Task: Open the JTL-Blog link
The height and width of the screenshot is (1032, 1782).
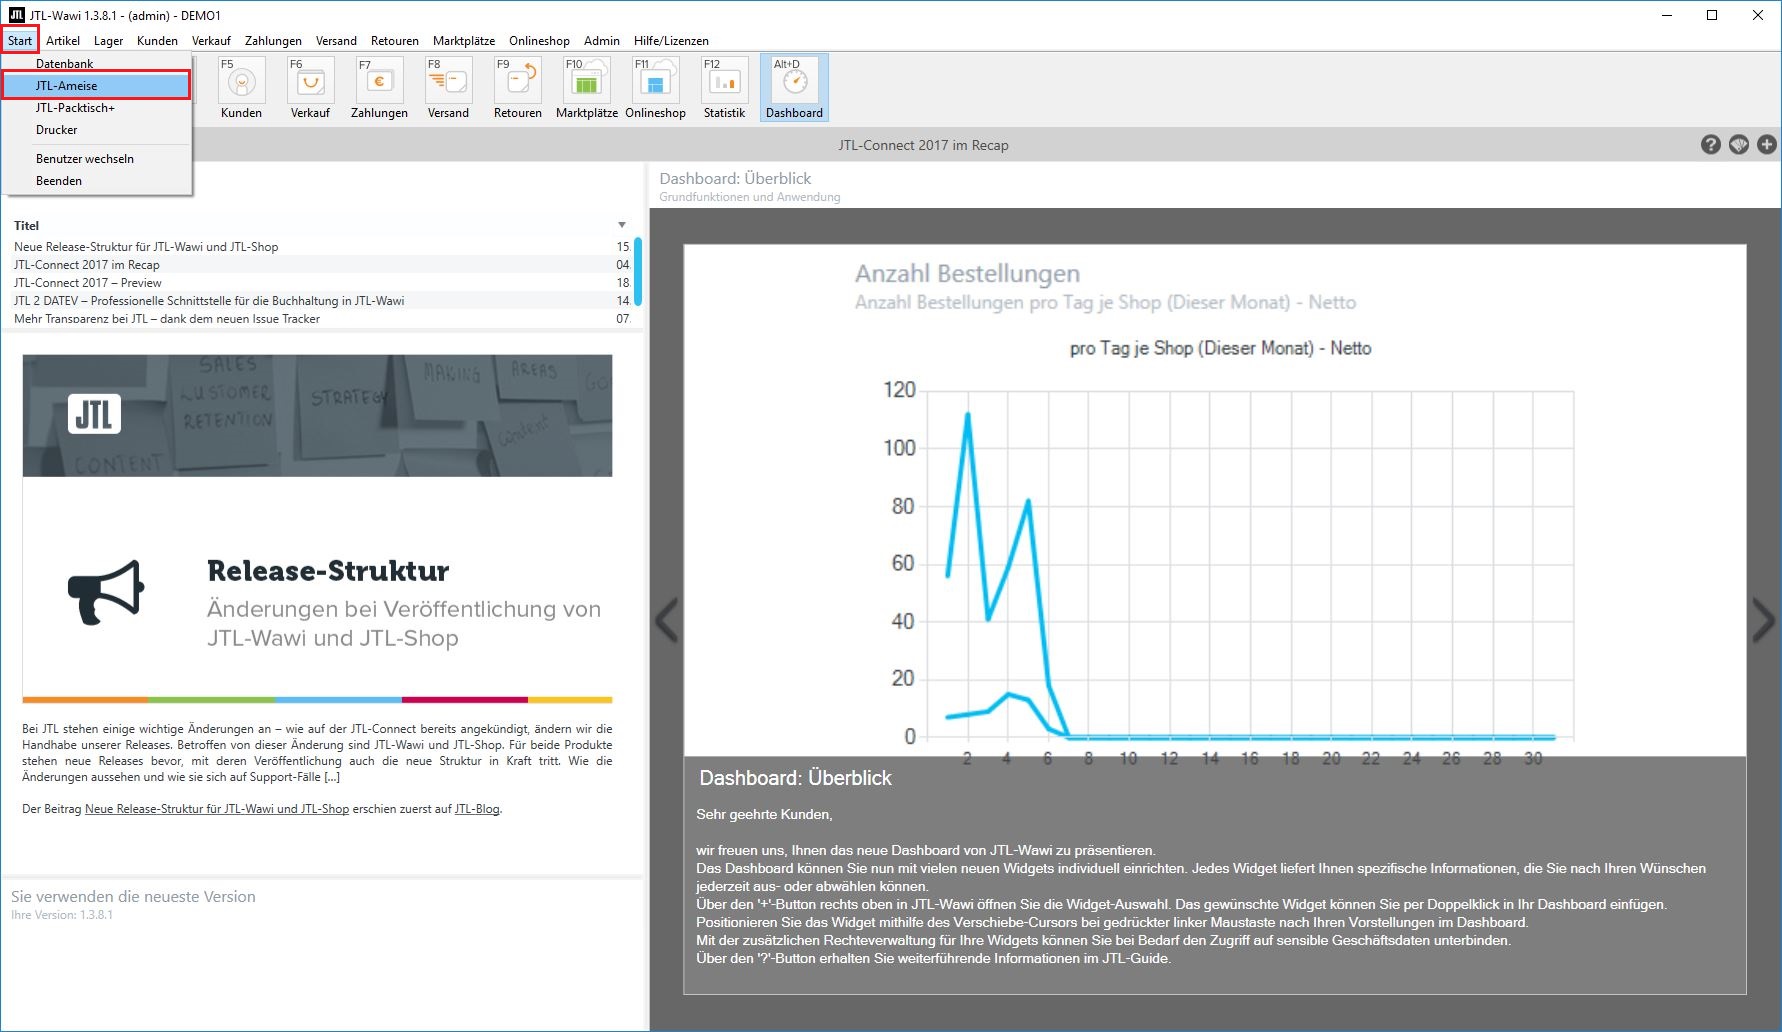Action: pos(477,809)
